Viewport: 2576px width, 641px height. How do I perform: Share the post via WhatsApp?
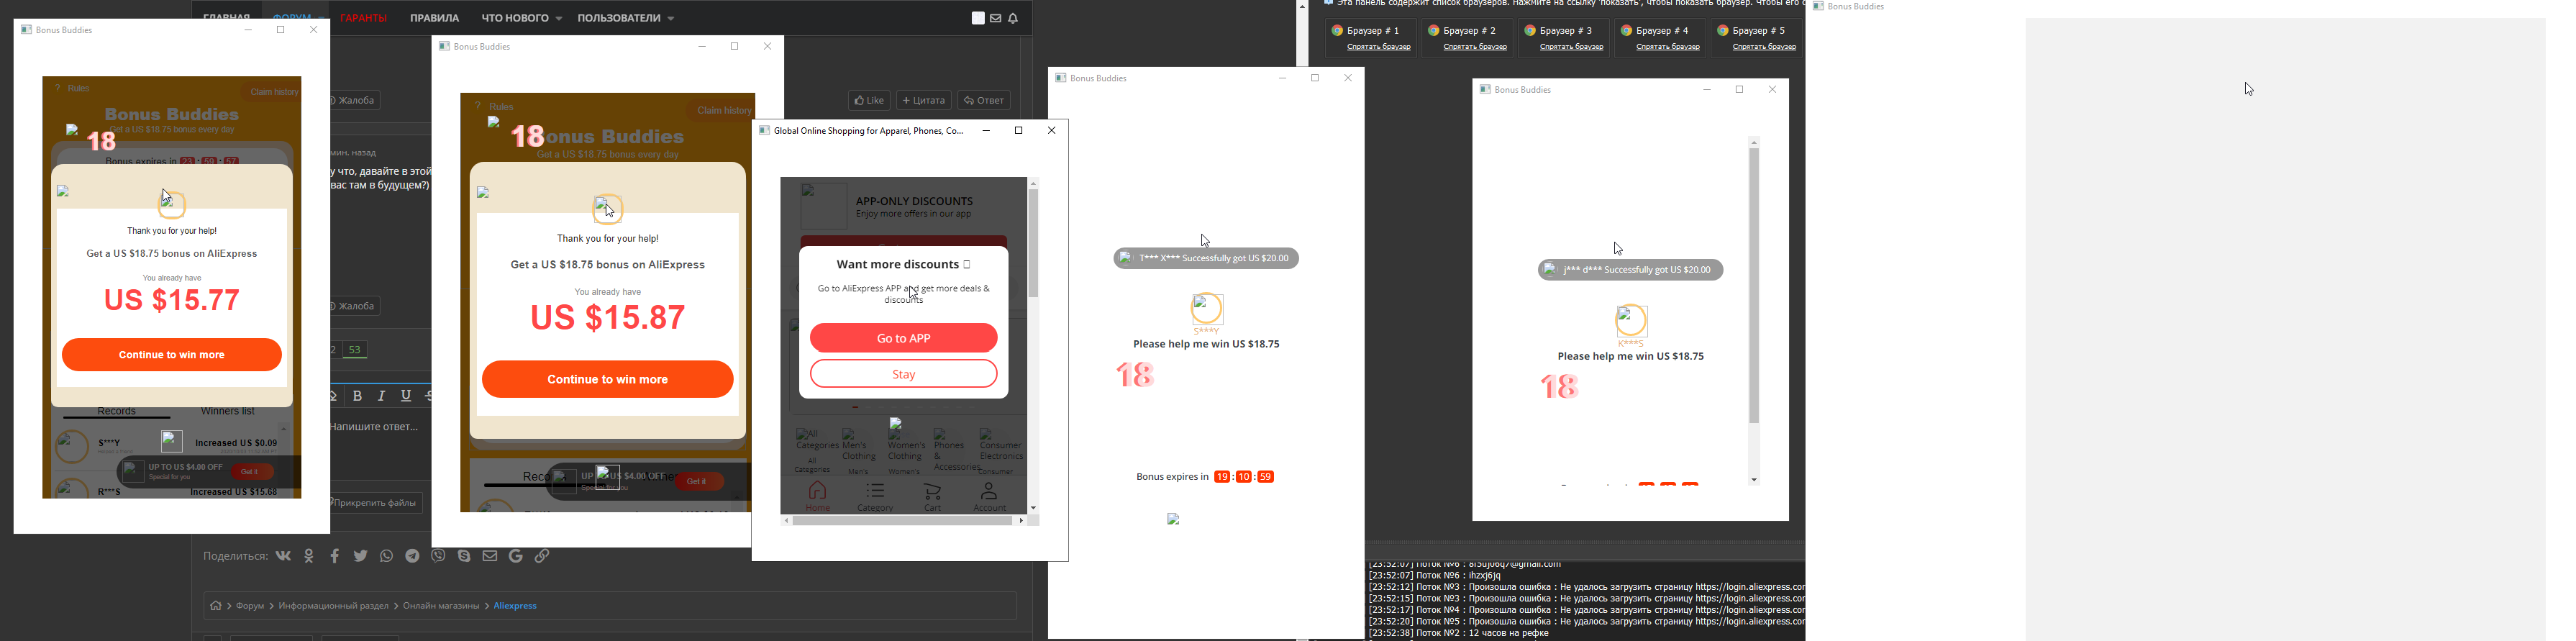(387, 556)
